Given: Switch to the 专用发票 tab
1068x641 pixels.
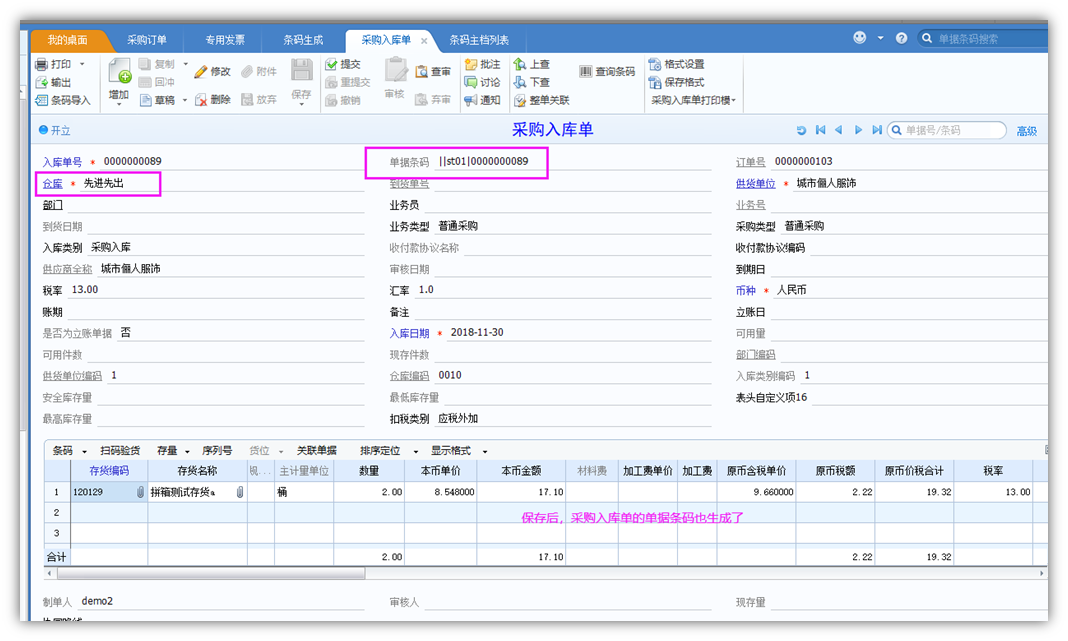Looking at the screenshot, I should (225, 40).
